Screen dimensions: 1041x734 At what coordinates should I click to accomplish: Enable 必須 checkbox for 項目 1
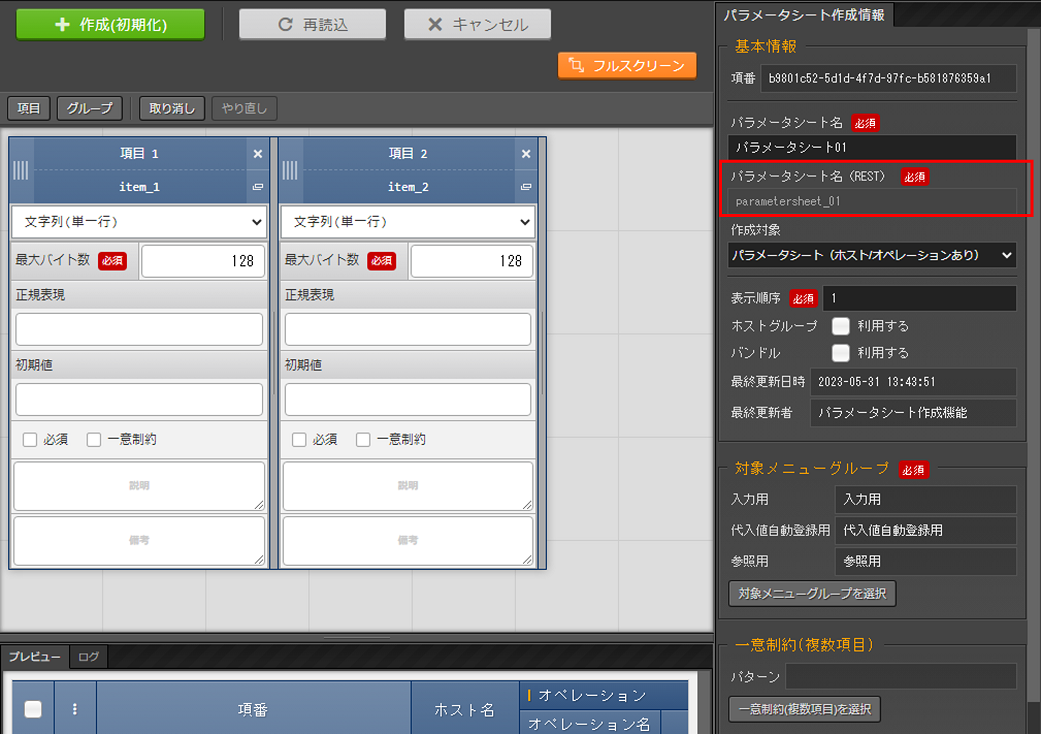(30, 439)
